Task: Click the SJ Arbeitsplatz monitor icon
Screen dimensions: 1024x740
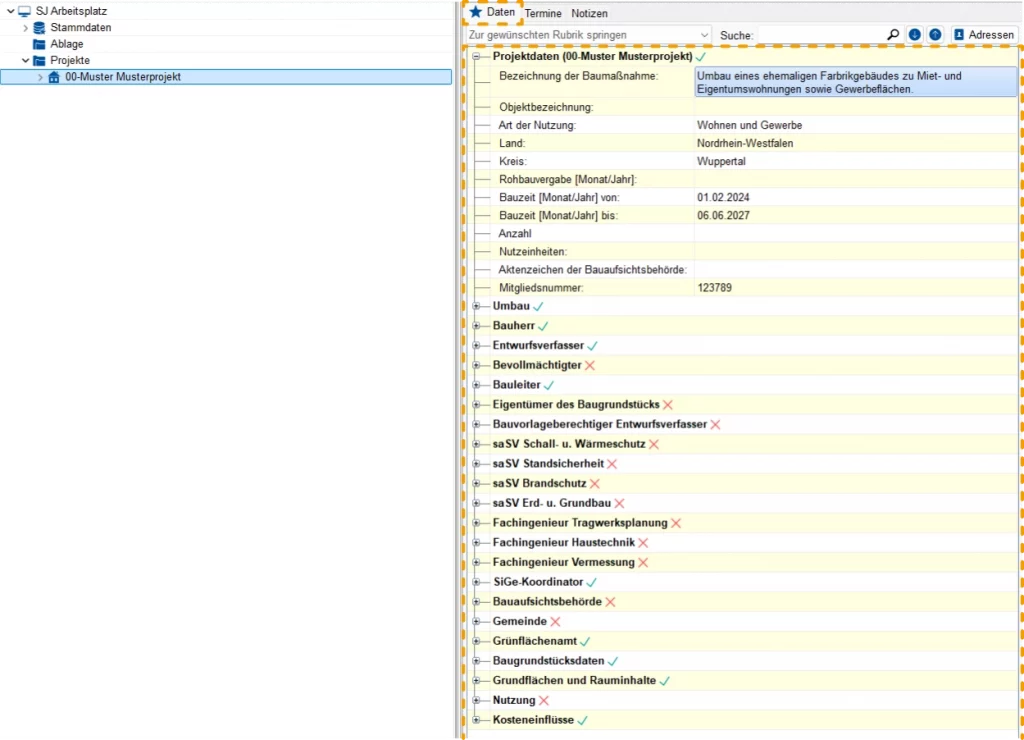Action: [24, 11]
